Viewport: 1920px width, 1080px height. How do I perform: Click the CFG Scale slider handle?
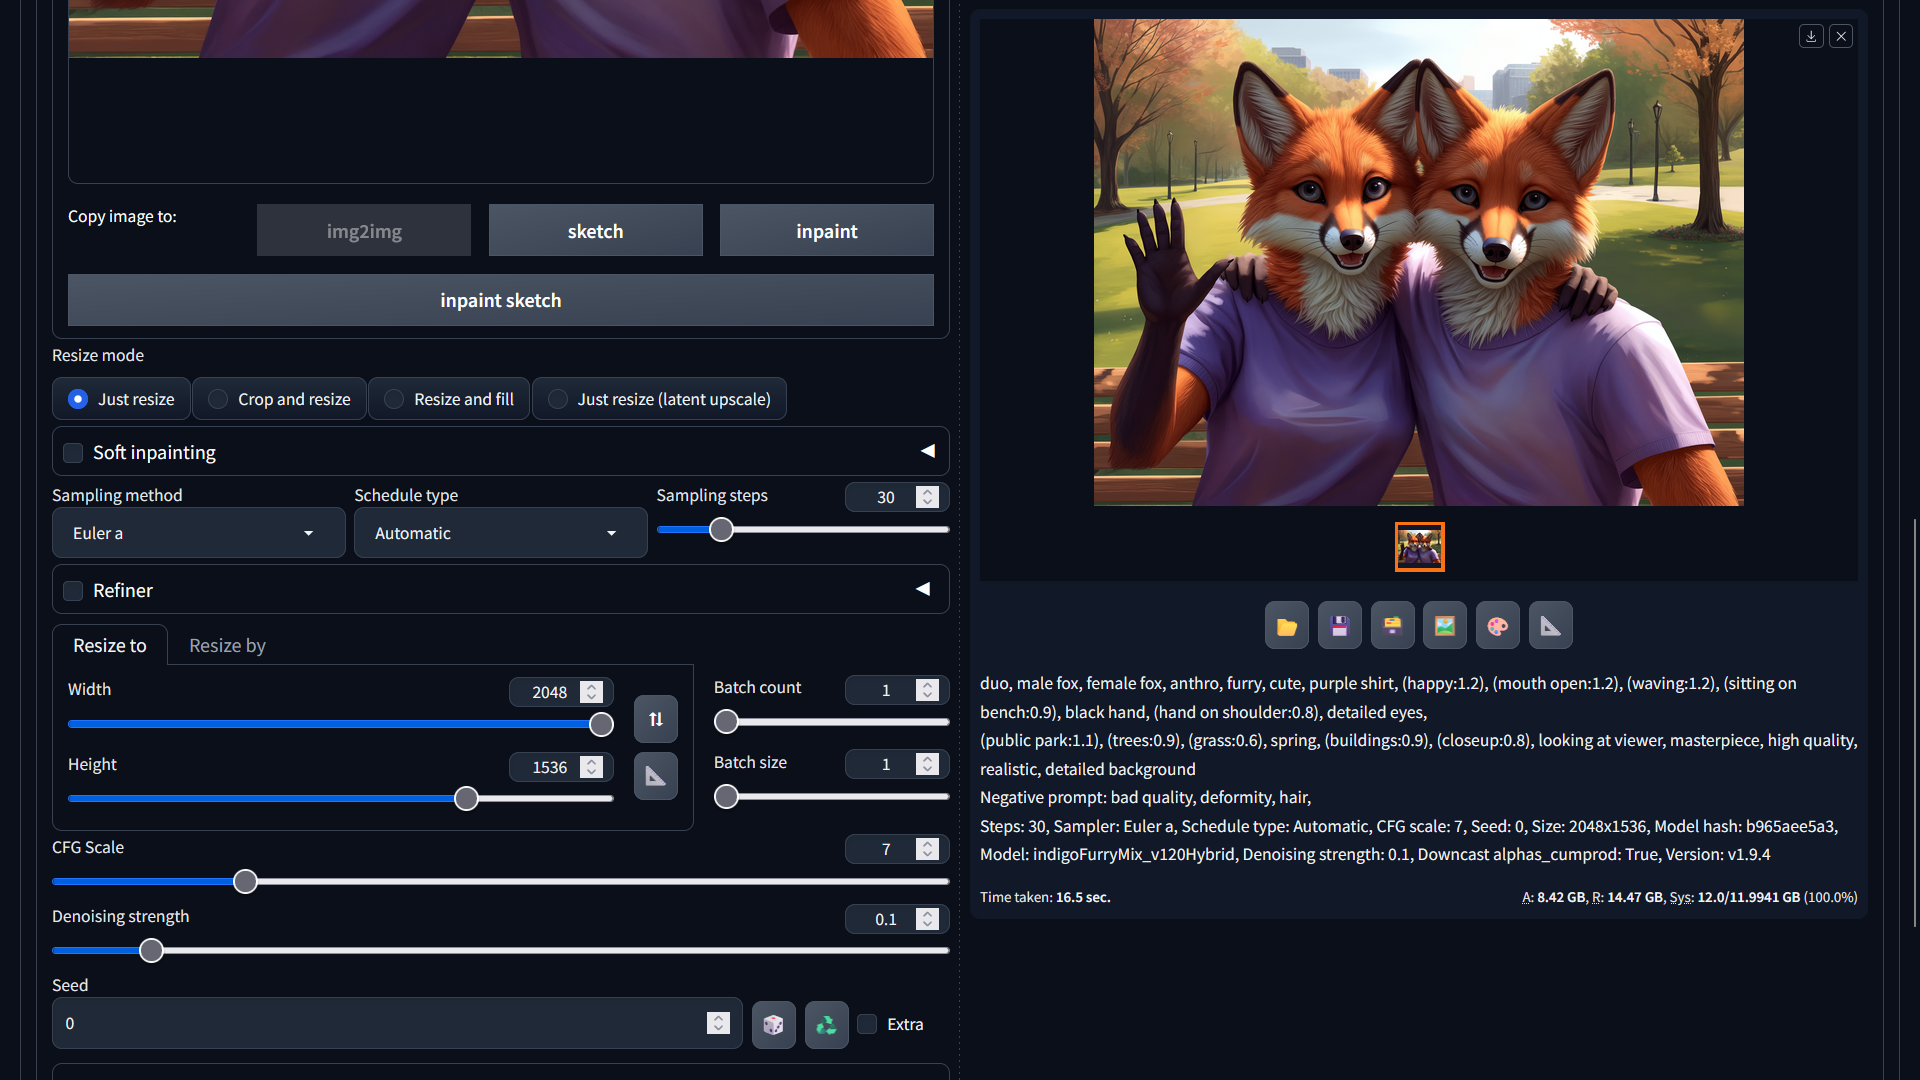245,881
